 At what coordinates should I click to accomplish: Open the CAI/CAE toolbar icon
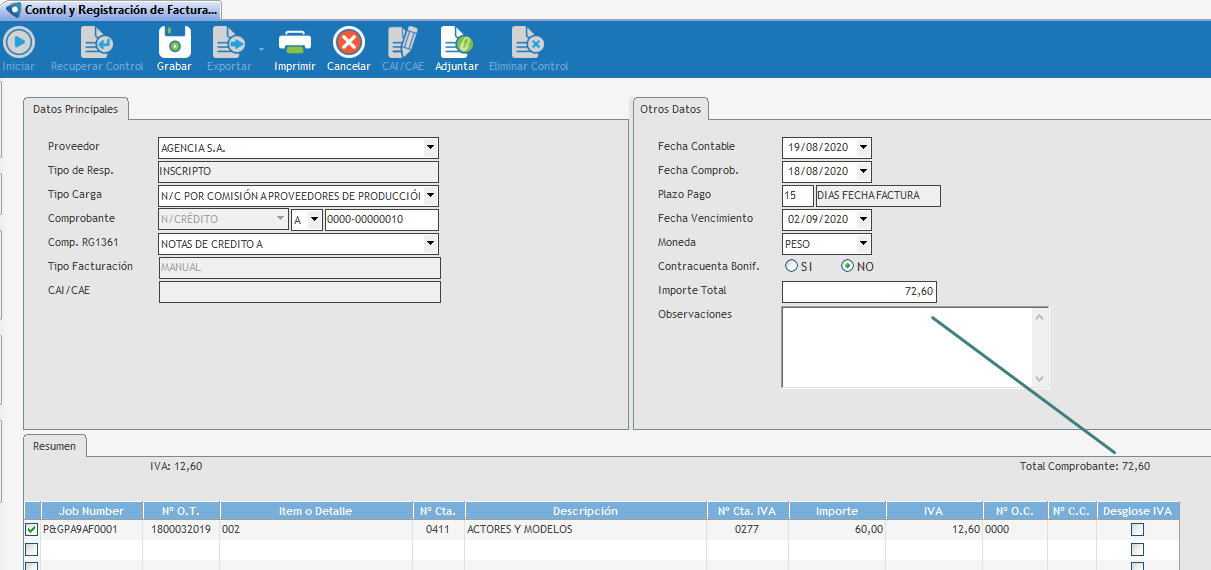pyautogui.click(x=403, y=42)
